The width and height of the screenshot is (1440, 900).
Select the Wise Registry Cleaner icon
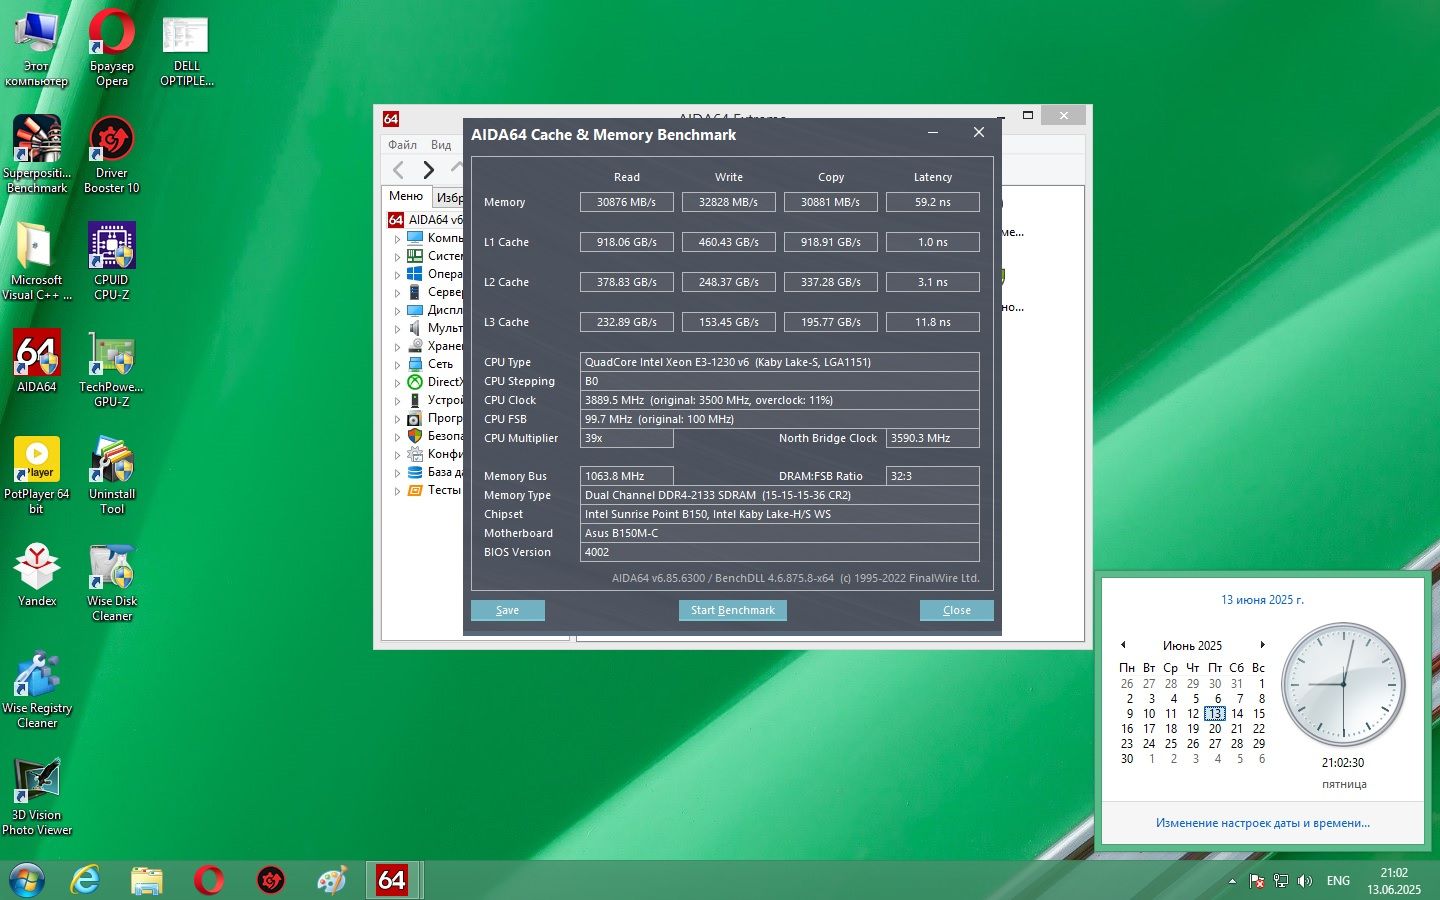(x=37, y=688)
